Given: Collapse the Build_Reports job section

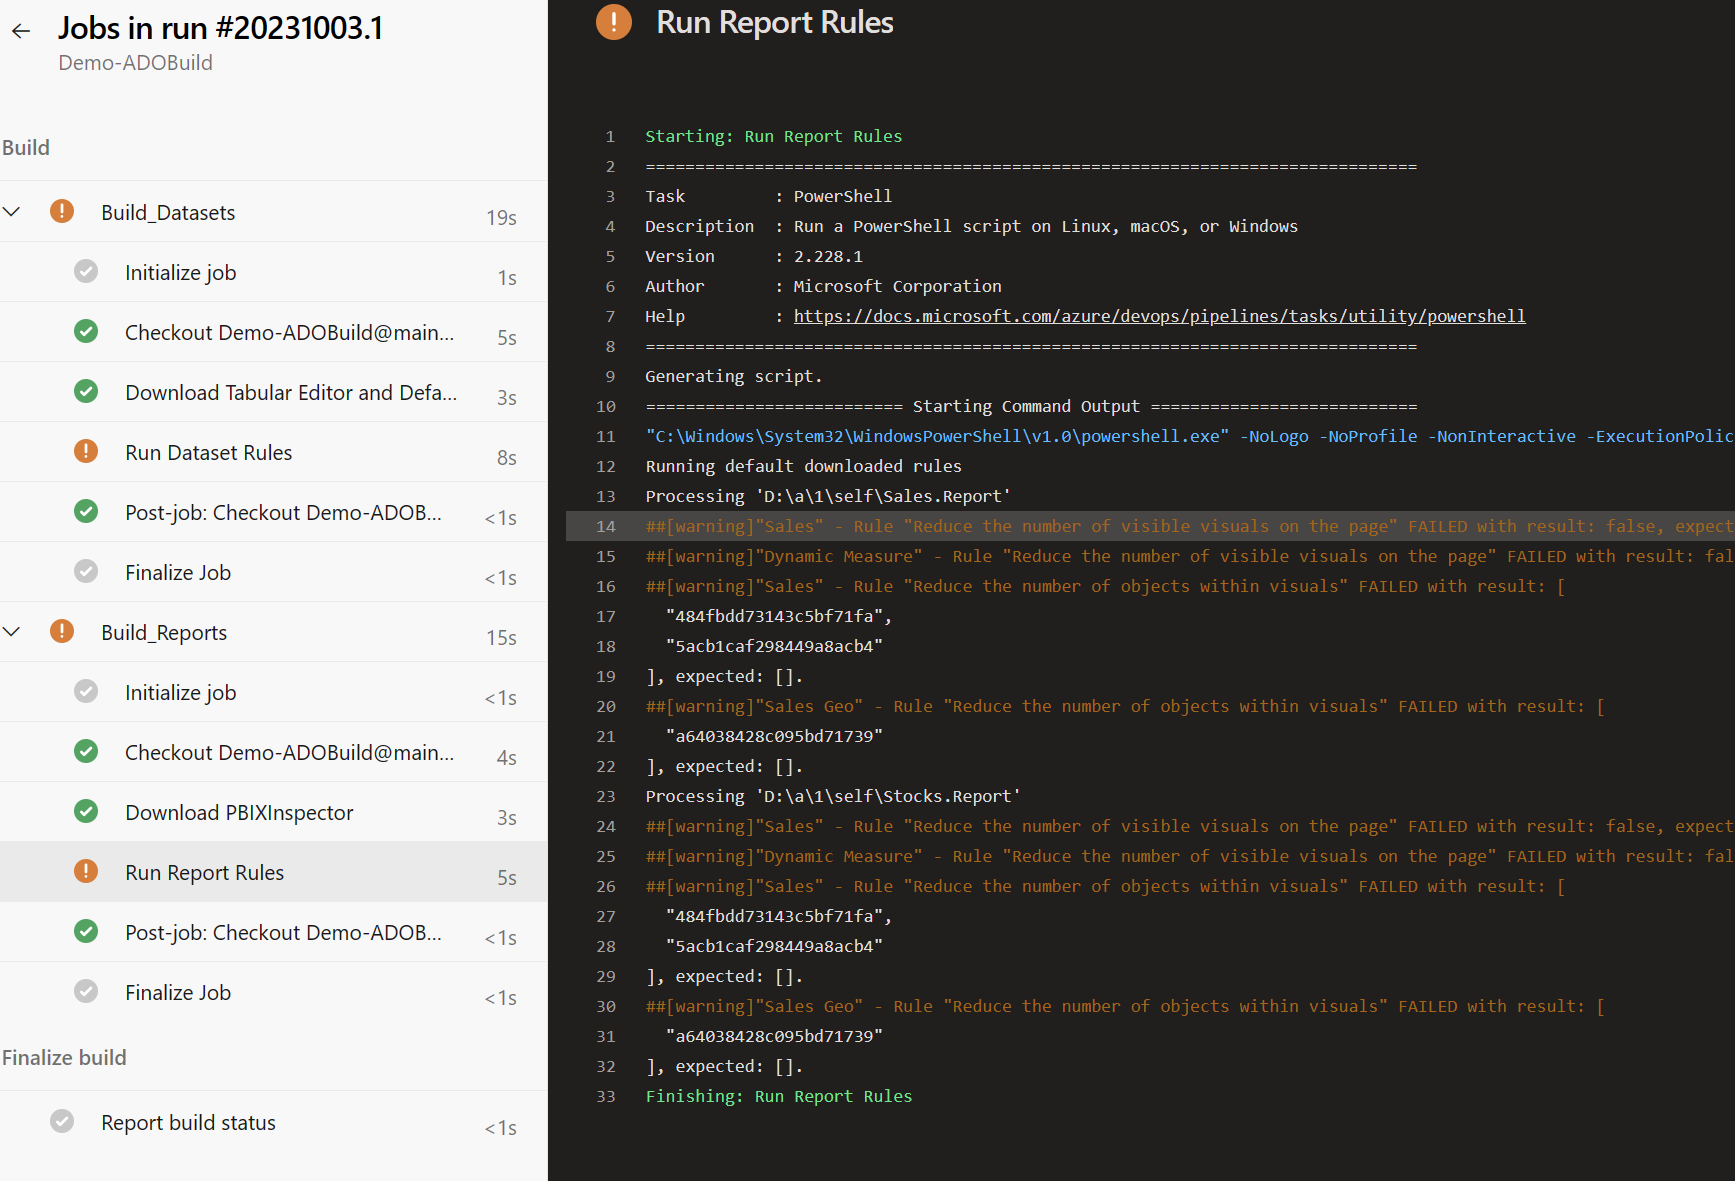Looking at the screenshot, I should [12, 631].
